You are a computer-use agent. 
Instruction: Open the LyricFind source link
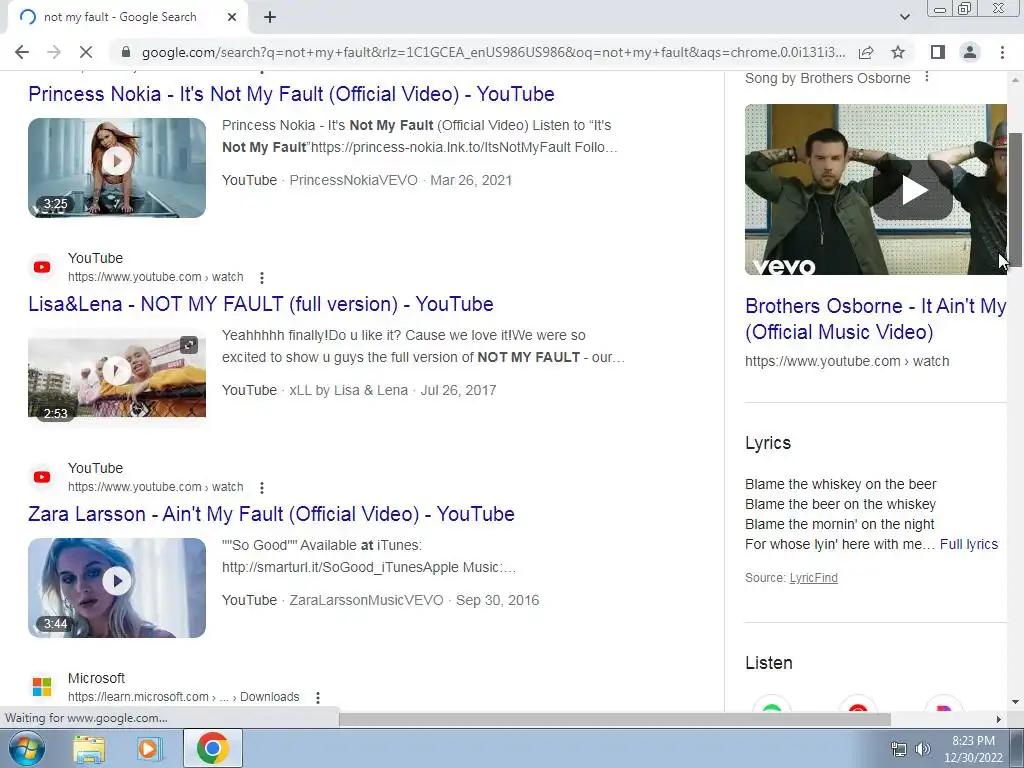[x=814, y=578]
